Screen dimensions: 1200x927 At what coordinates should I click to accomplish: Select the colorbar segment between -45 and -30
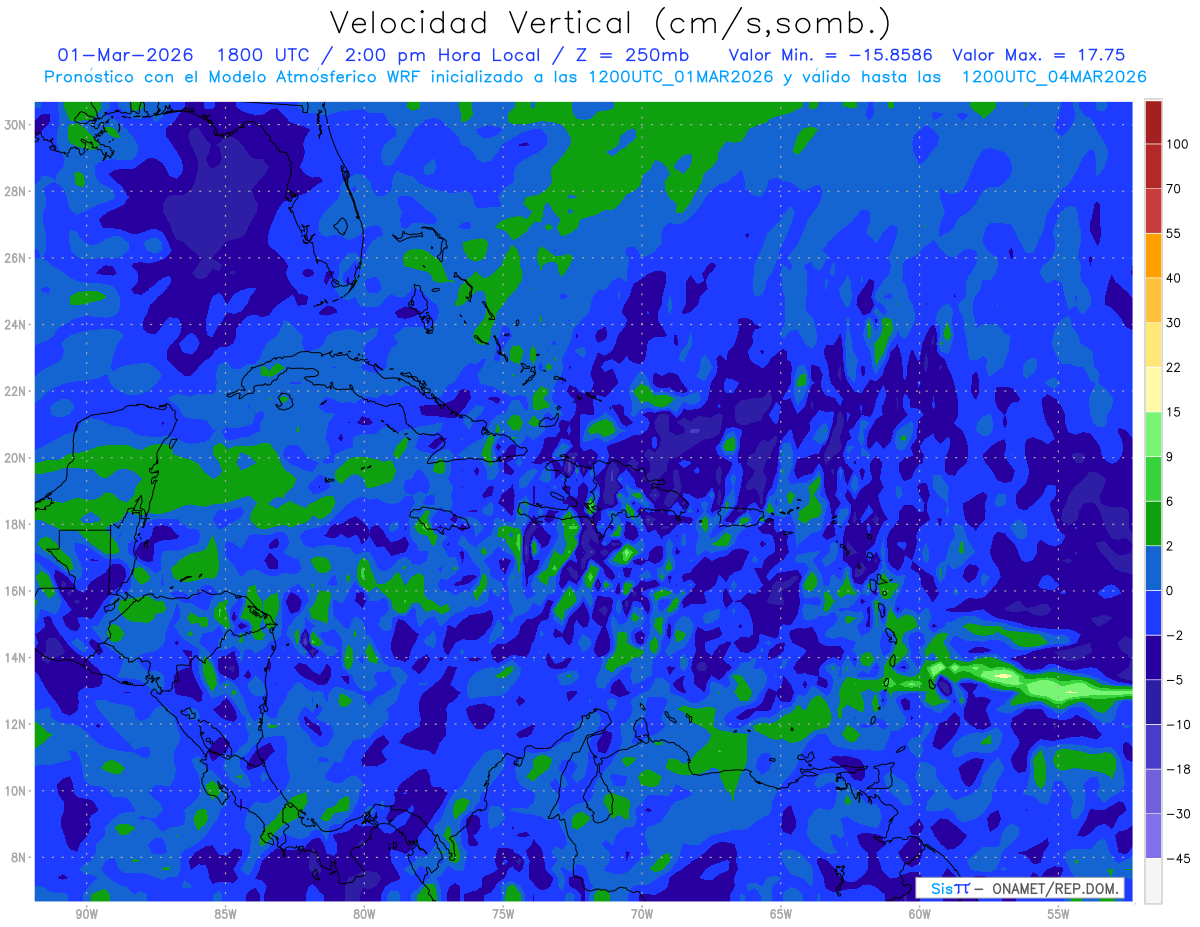1153,836
